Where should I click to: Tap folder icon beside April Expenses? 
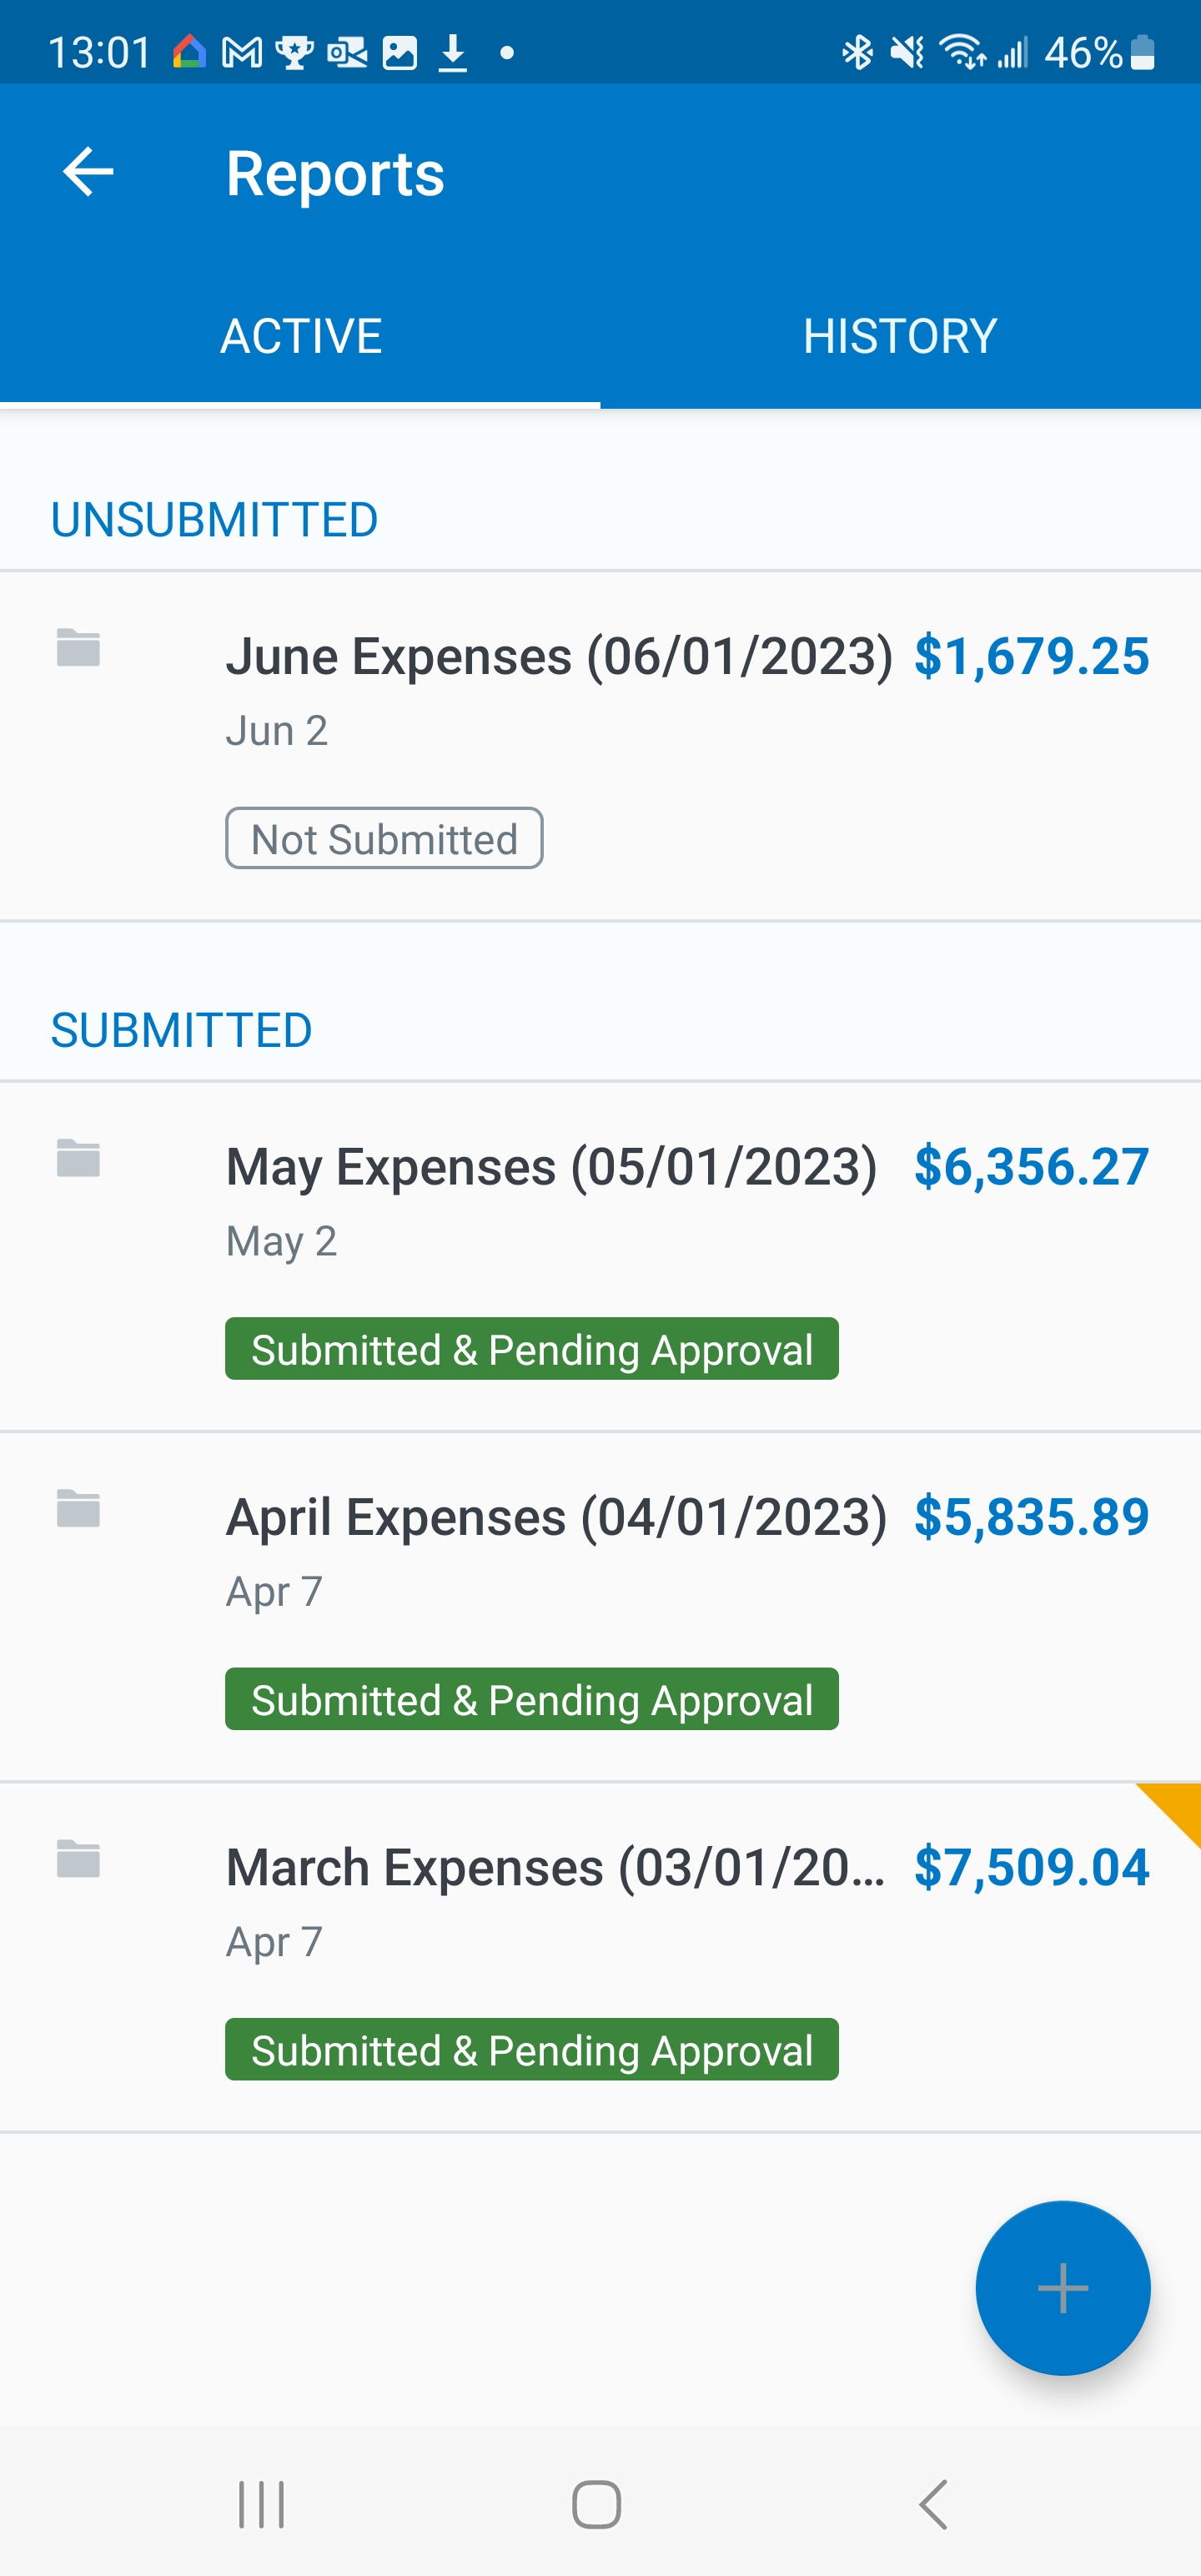pos(78,1509)
